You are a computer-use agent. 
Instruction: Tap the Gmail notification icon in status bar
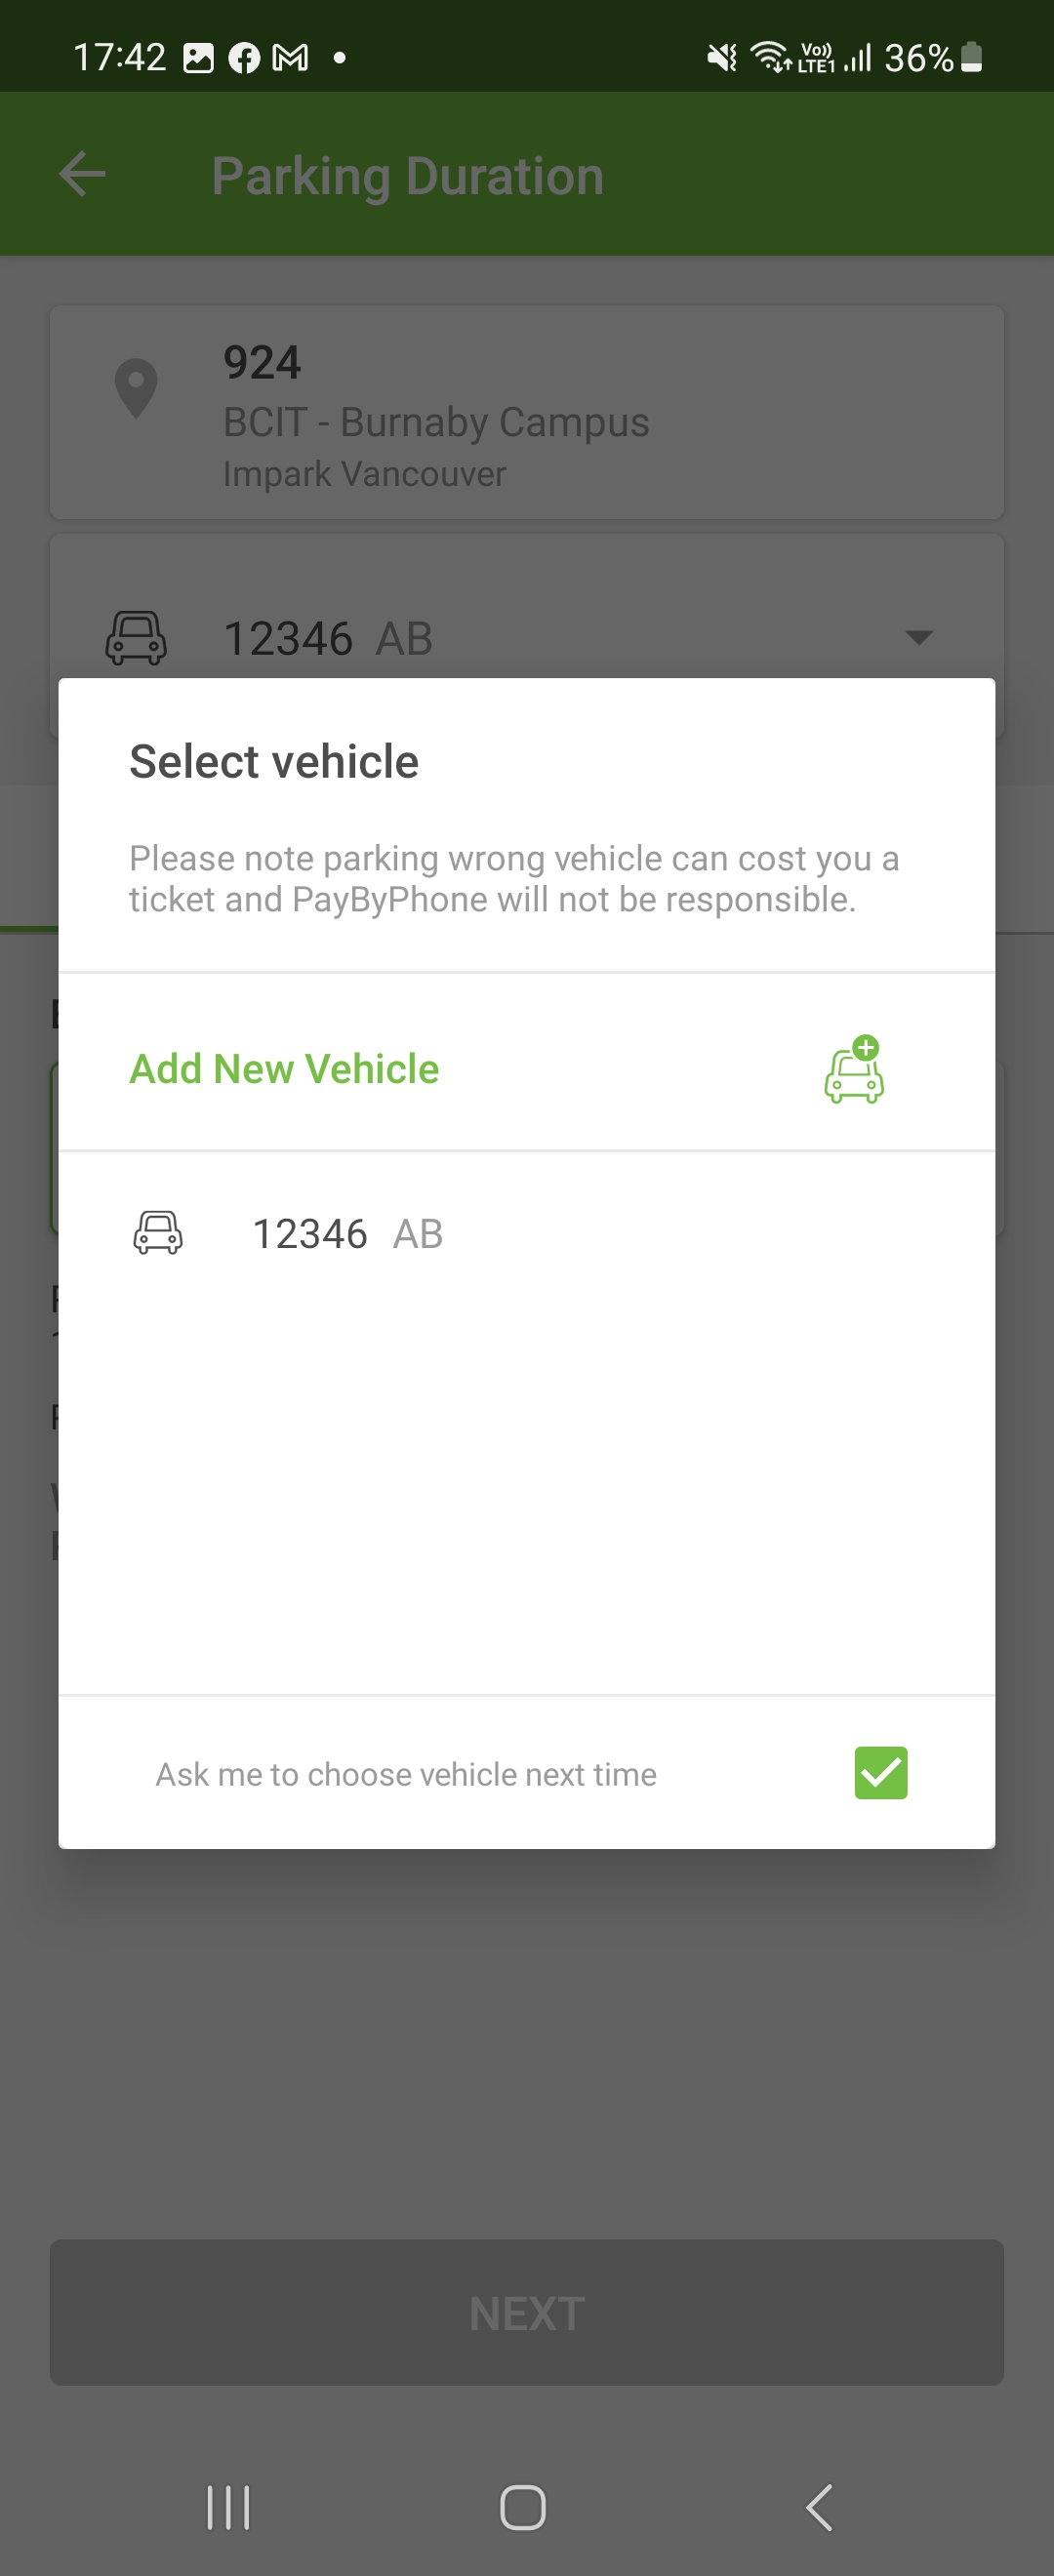(290, 58)
